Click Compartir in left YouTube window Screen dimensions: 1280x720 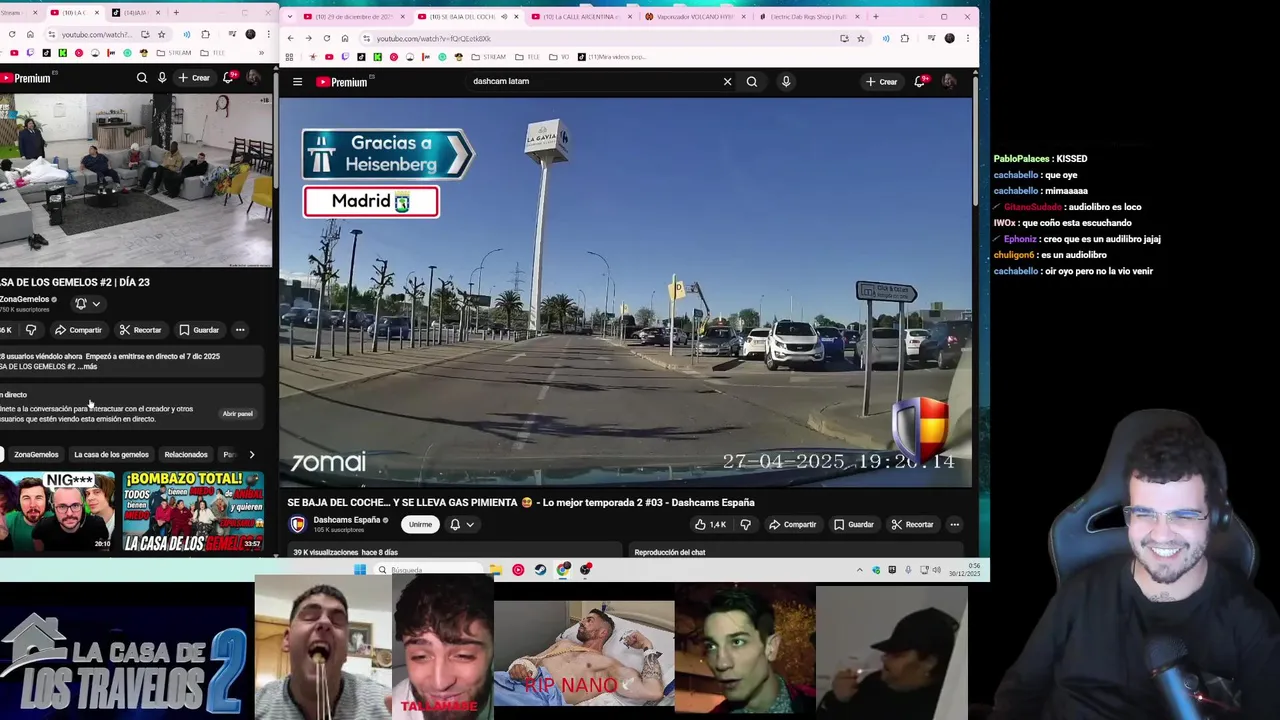(x=78, y=330)
